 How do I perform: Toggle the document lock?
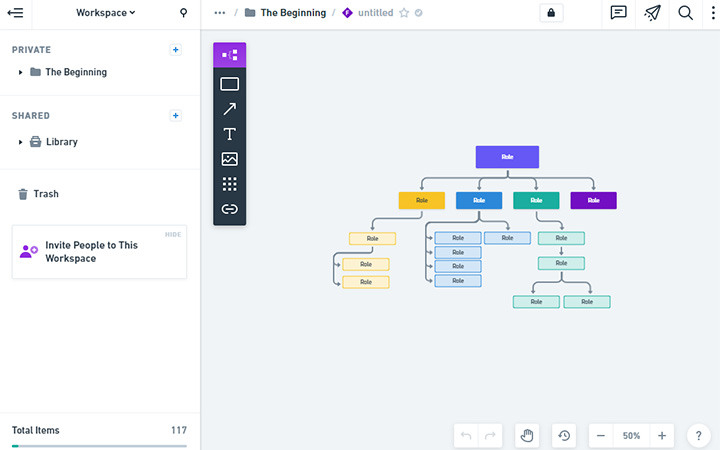pyautogui.click(x=550, y=13)
